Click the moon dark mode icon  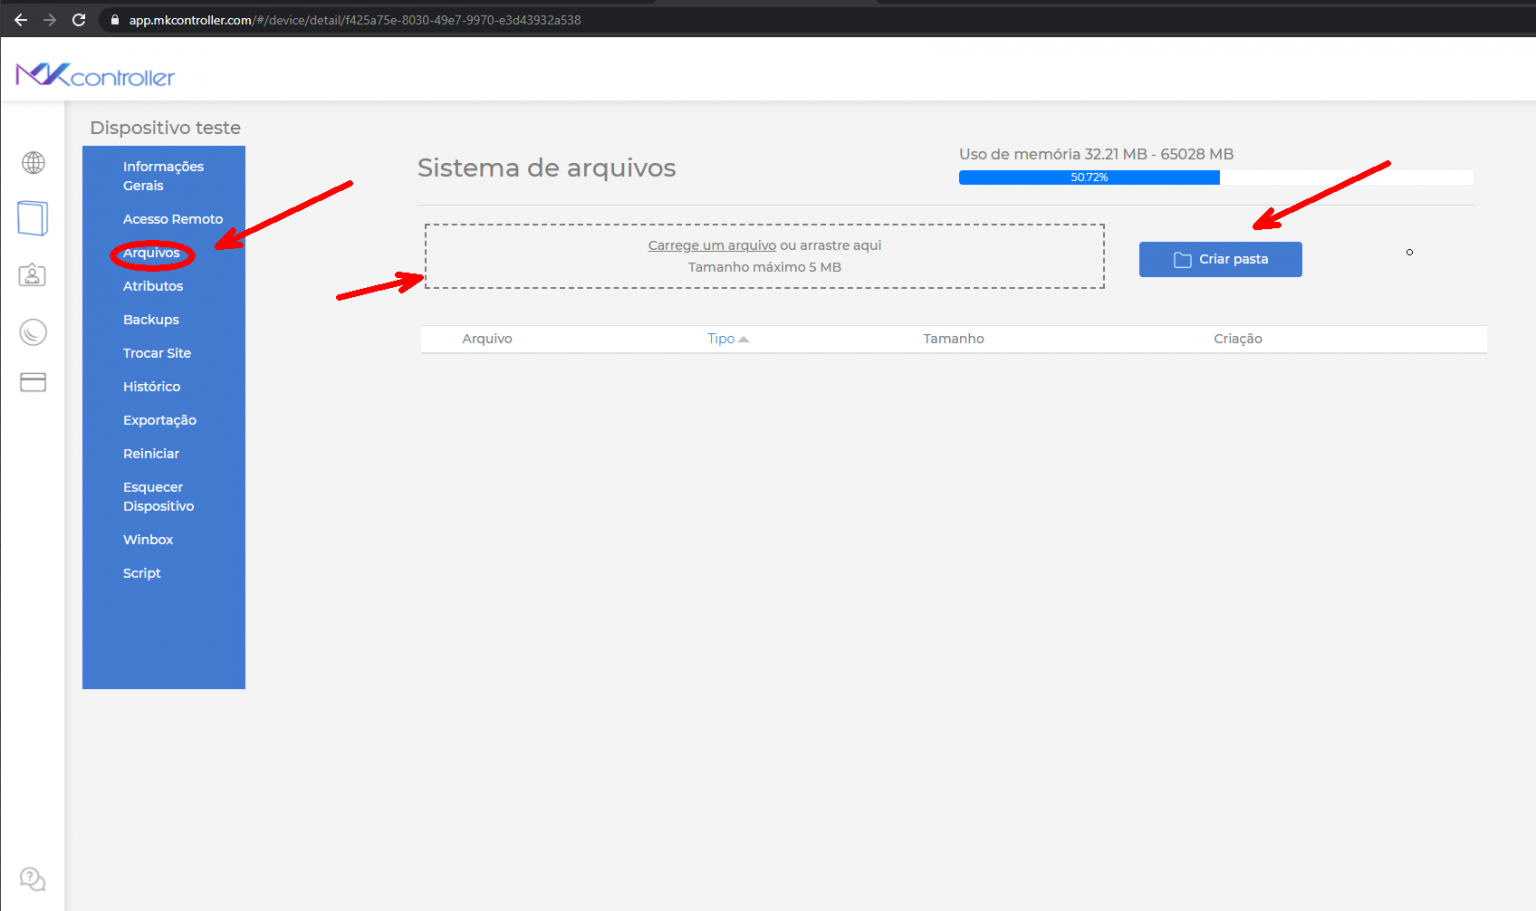[33, 332]
